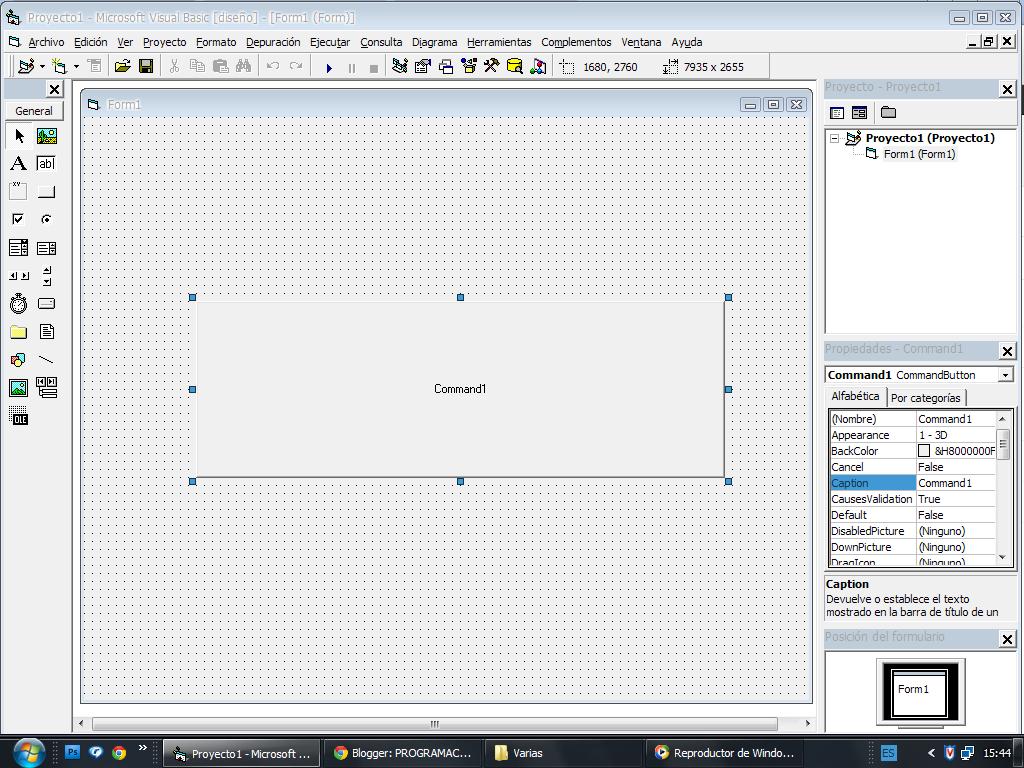
Task: Select the CommandButton tool in the toolbox
Action: click(46, 191)
